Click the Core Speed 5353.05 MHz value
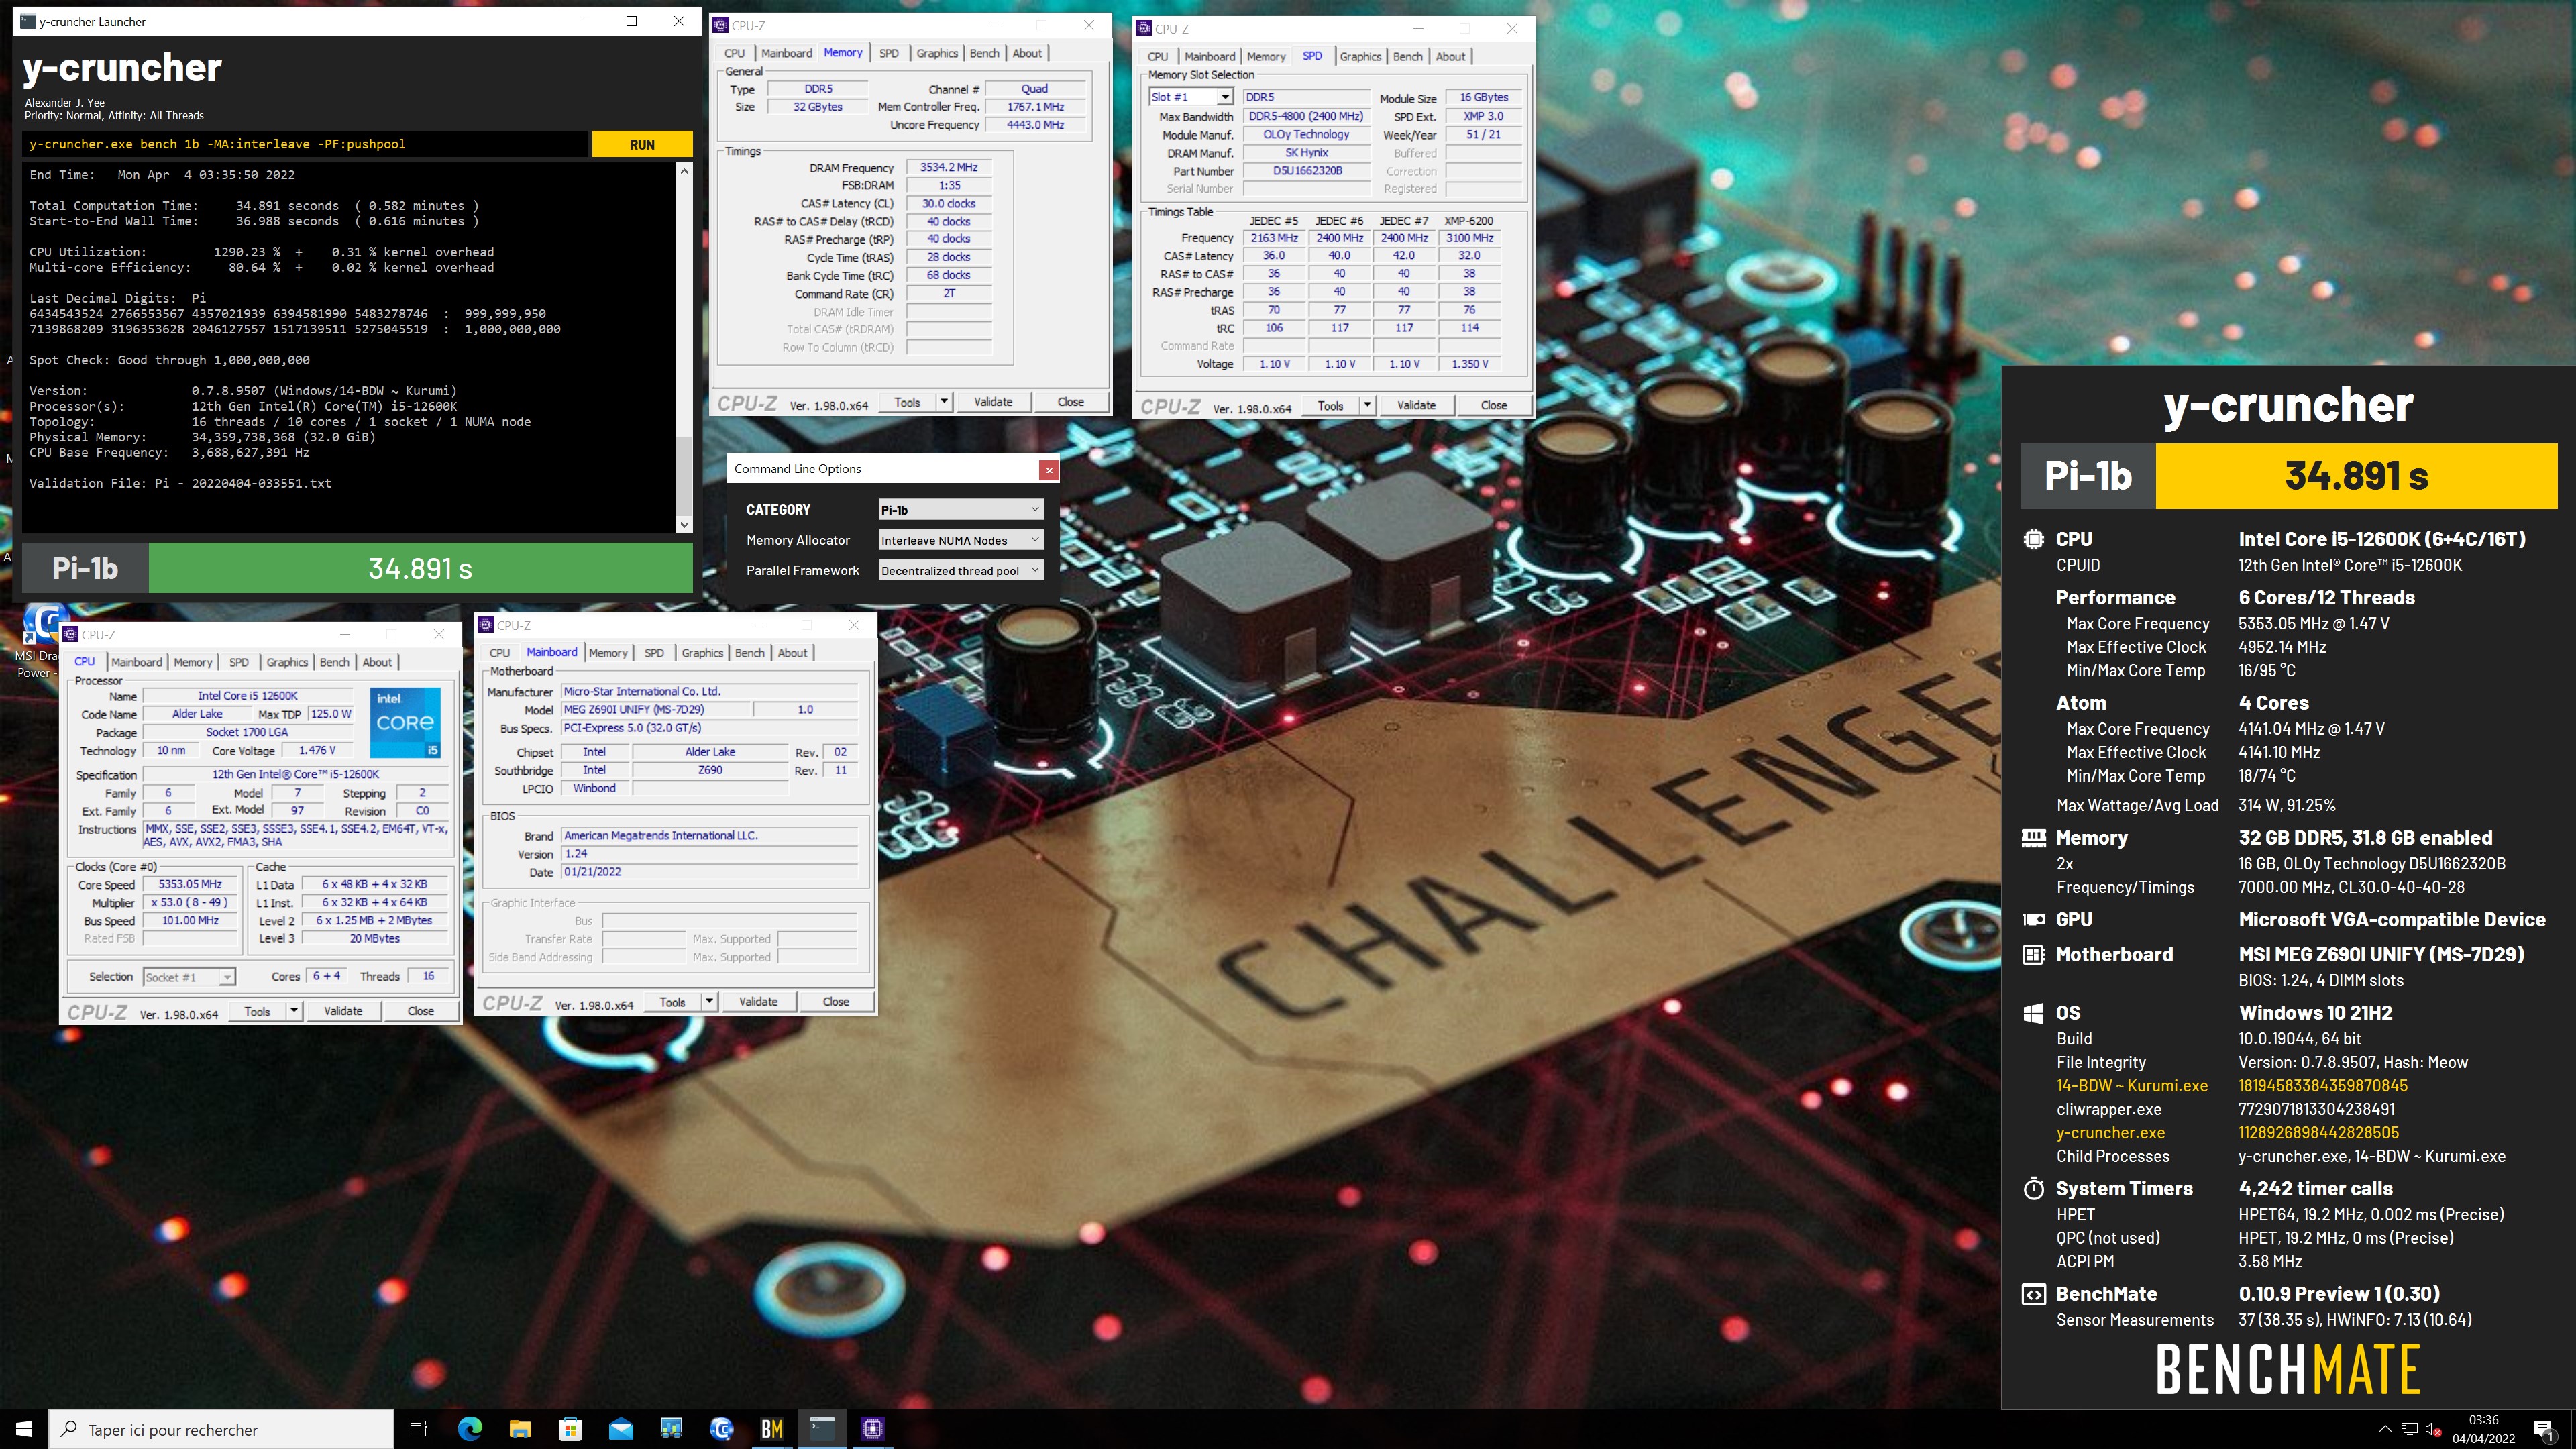 point(190,884)
